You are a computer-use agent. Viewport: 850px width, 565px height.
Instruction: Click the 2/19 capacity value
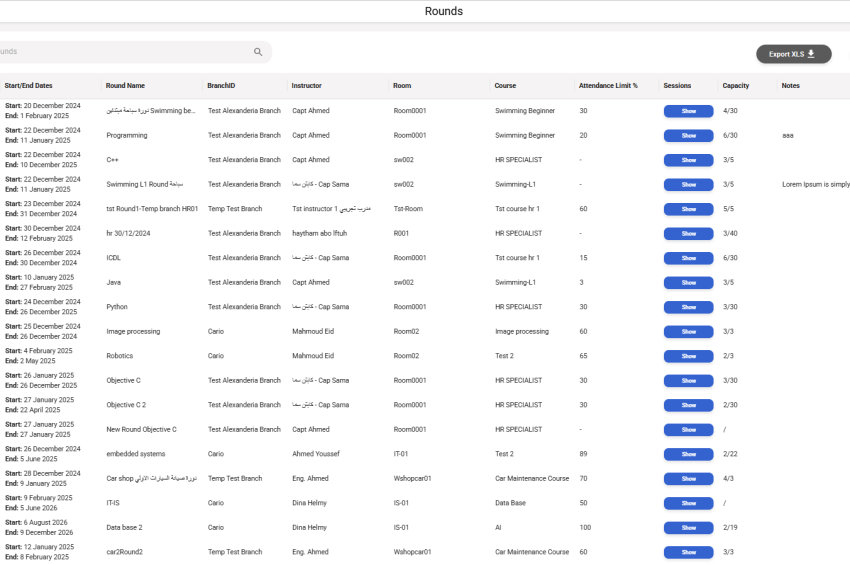[x=730, y=528]
